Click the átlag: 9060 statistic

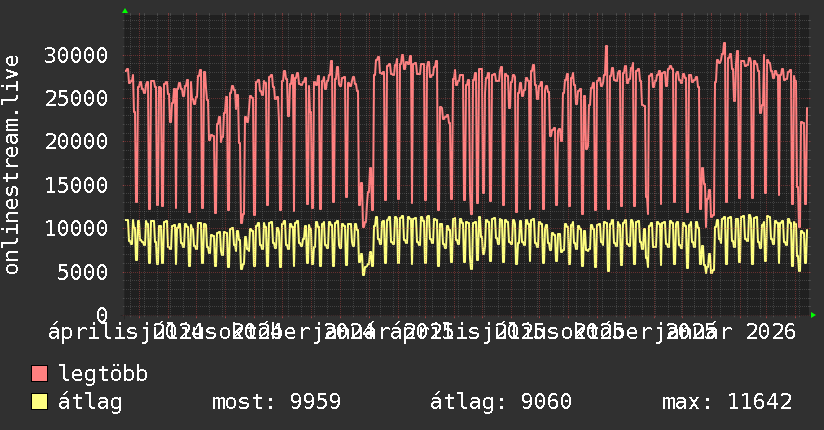[x=501, y=402]
